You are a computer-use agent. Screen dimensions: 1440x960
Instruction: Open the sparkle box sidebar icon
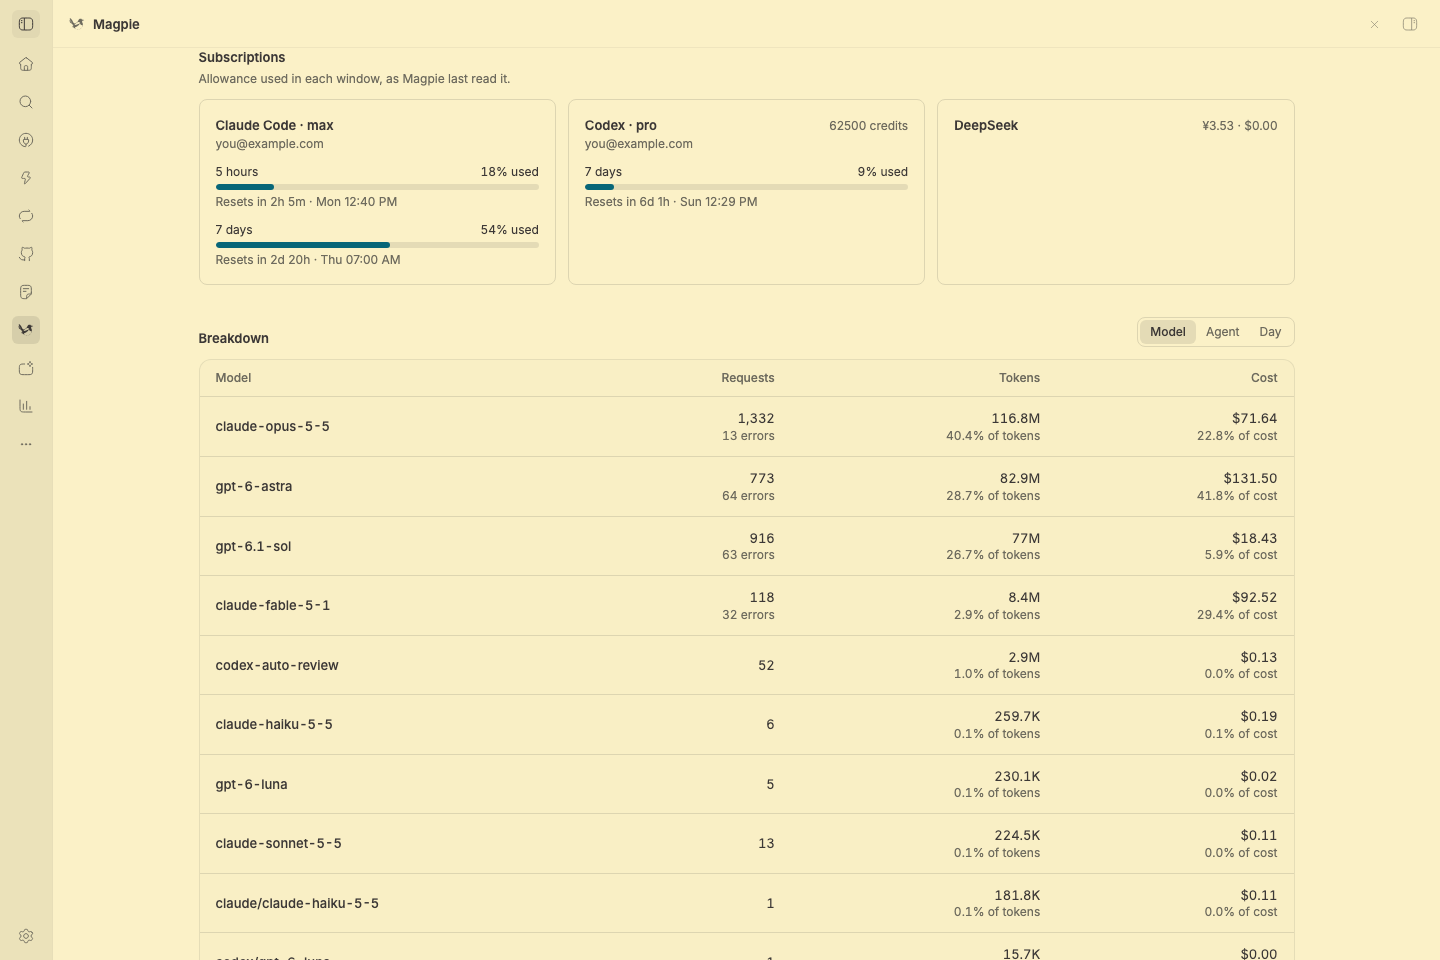(26, 368)
